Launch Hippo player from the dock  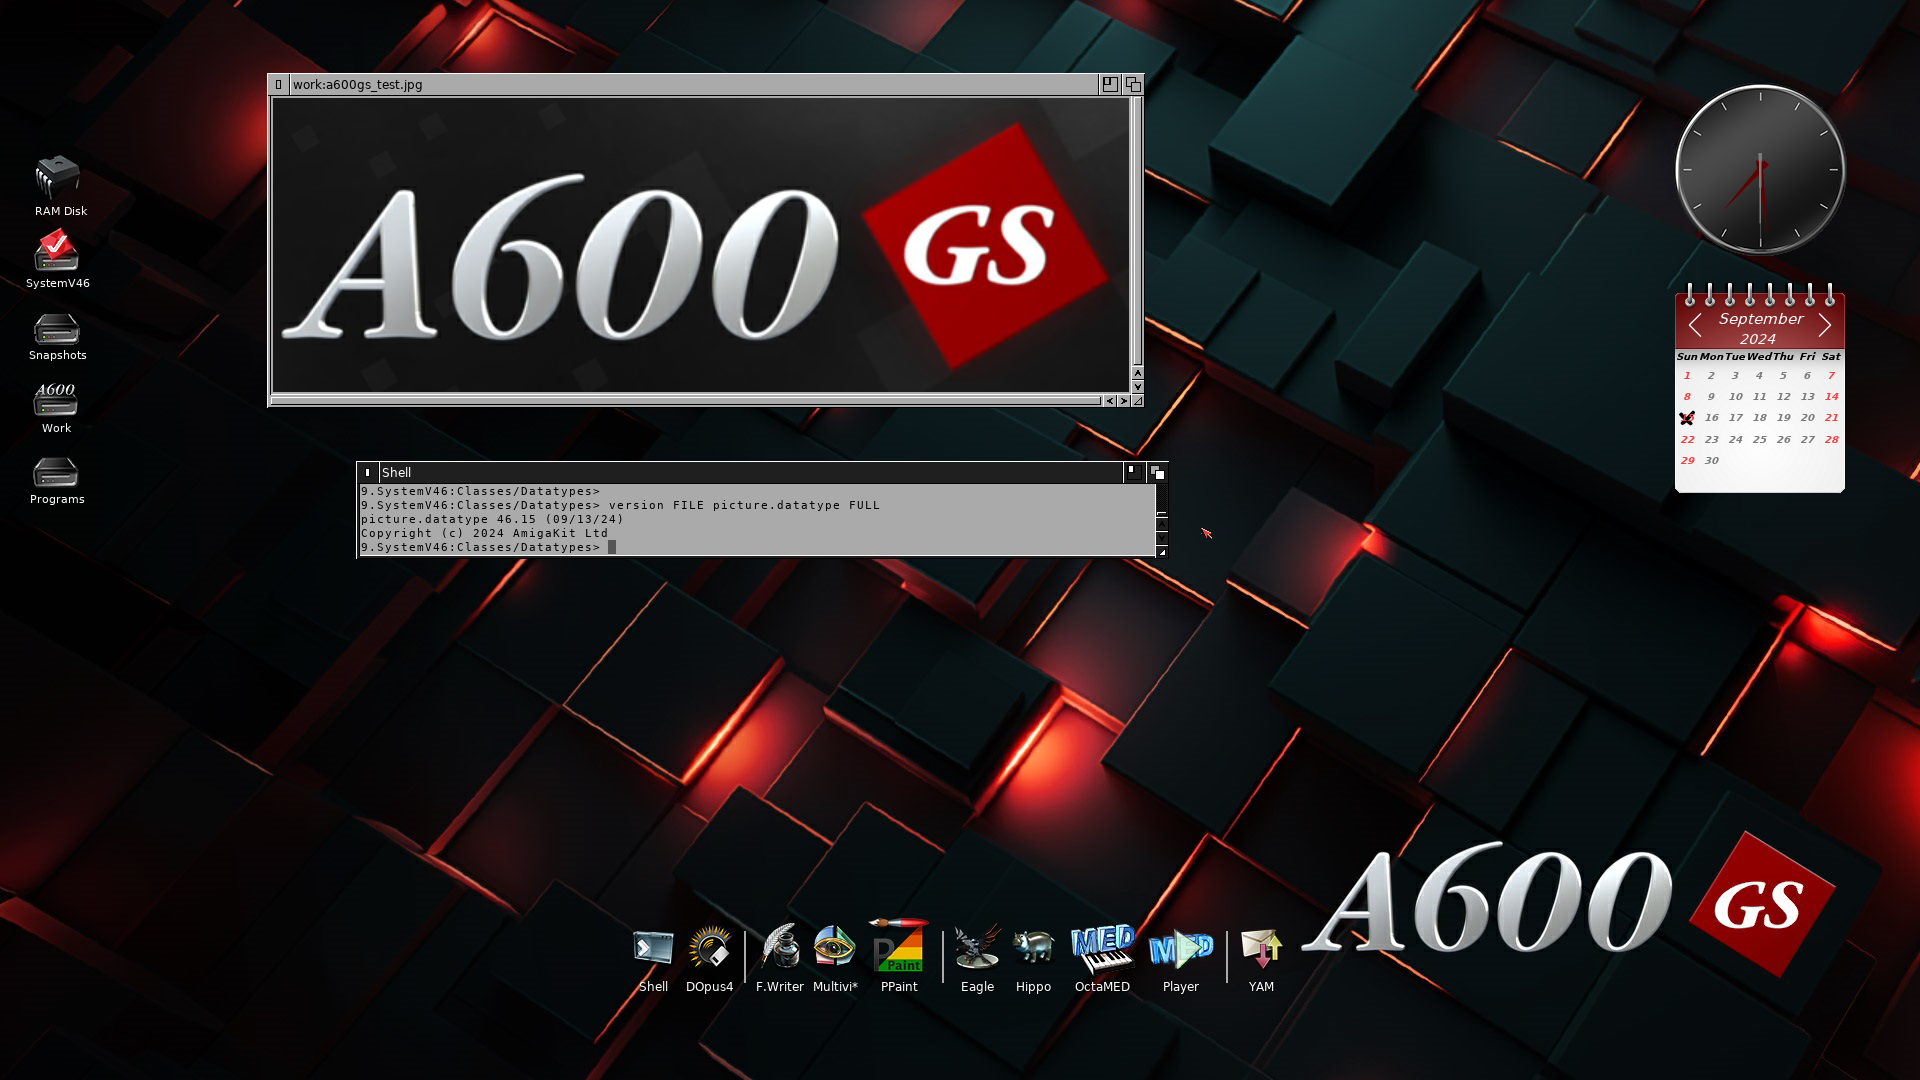pyautogui.click(x=1033, y=959)
